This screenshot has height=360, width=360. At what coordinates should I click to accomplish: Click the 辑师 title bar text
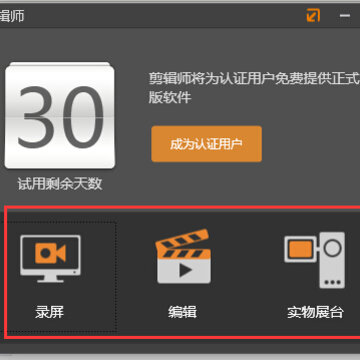[x=12, y=16]
